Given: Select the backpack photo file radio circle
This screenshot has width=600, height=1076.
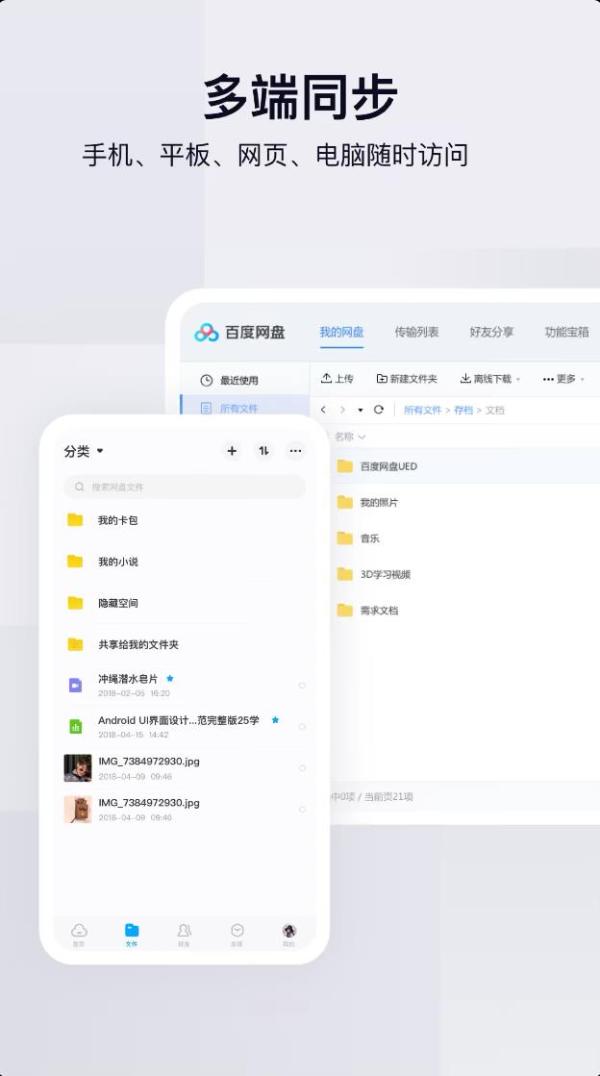Looking at the screenshot, I should tap(302, 810).
